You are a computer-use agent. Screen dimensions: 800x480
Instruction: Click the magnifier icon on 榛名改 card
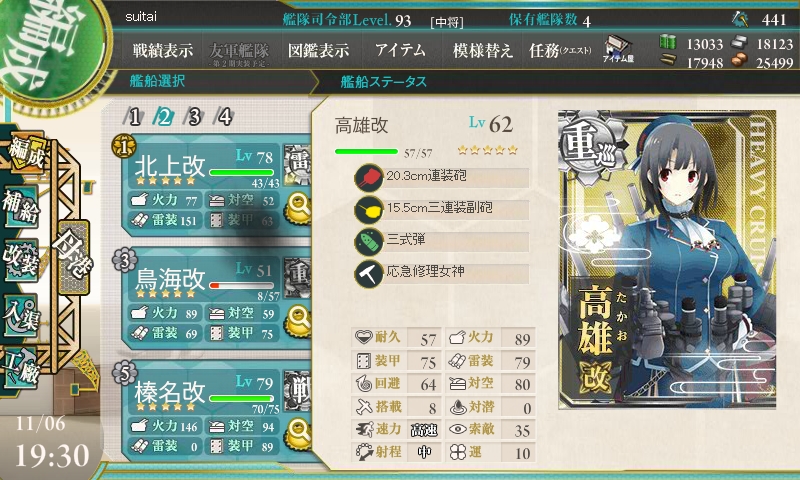[299, 433]
